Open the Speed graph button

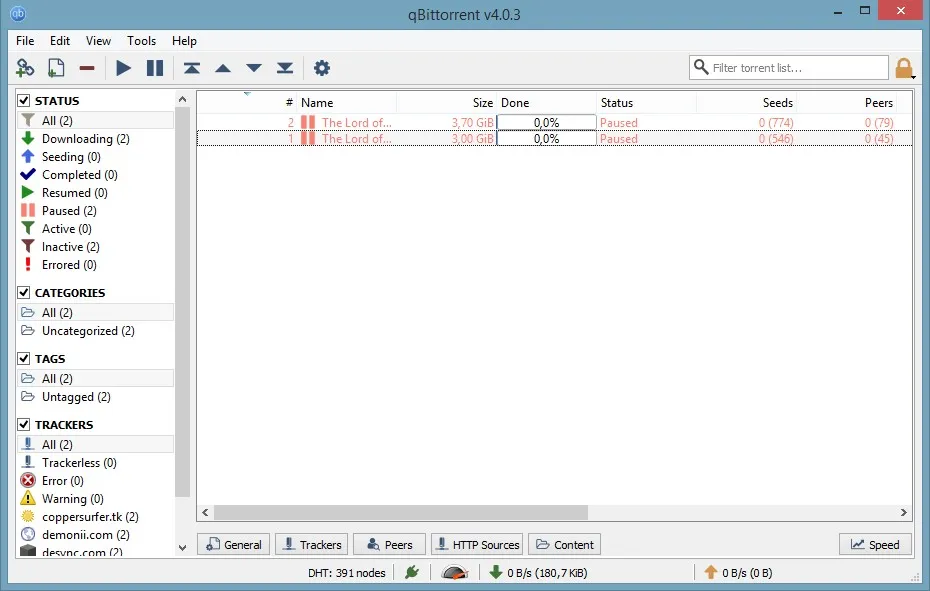tap(875, 544)
